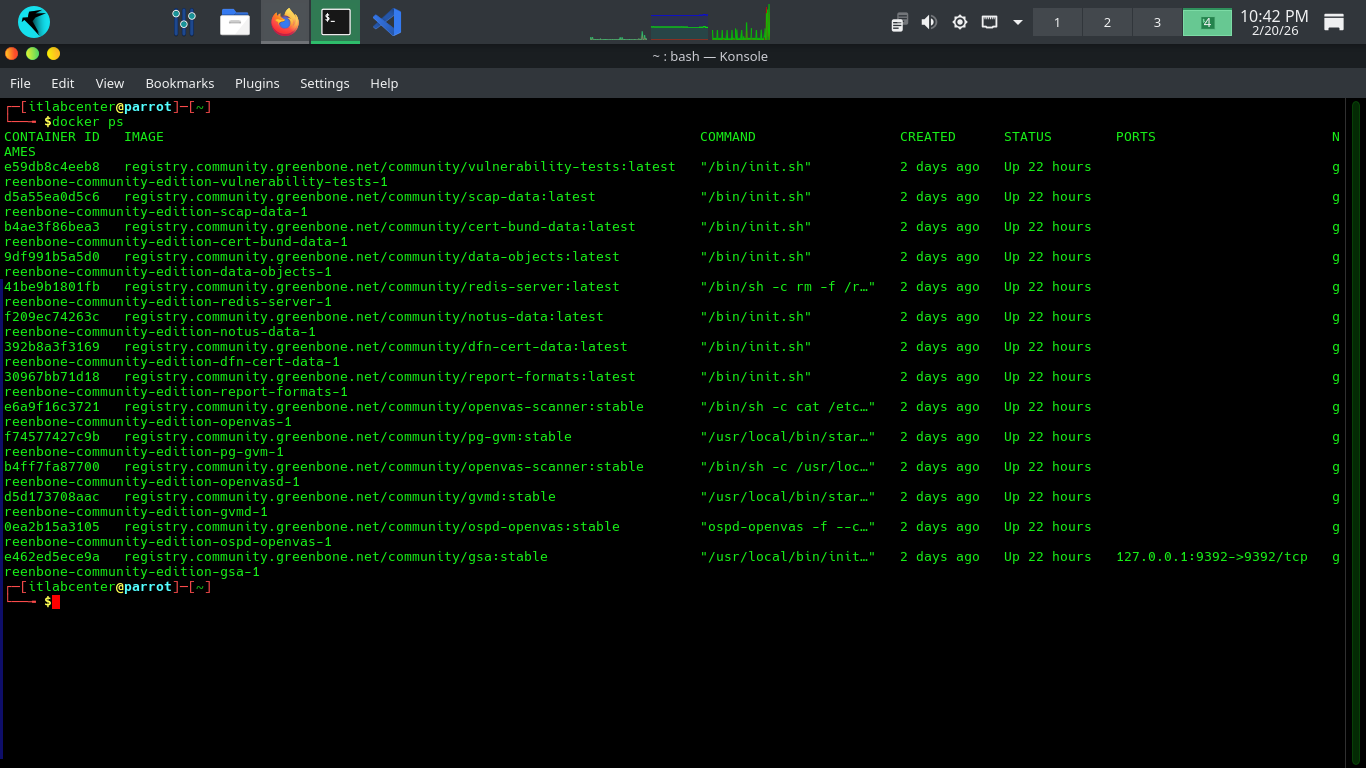Open the Parrot OS application menu

34,21
